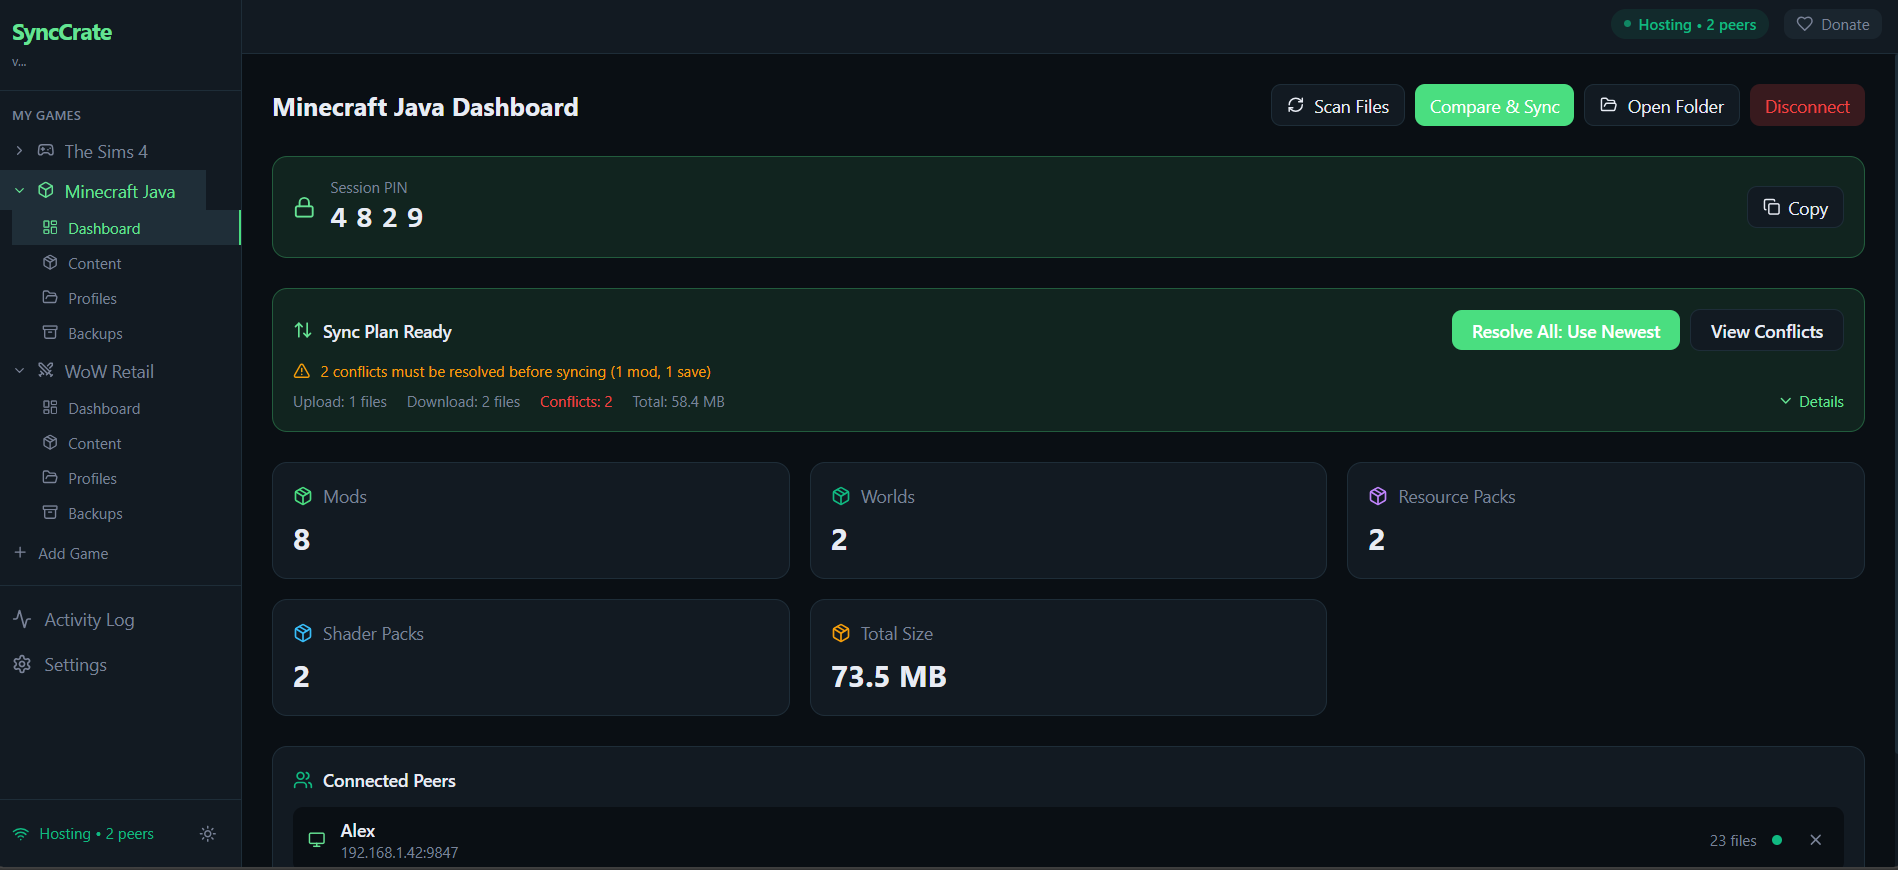This screenshot has height=870, width=1898.
Task: Copy the session PIN
Action: [x=1795, y=208]
